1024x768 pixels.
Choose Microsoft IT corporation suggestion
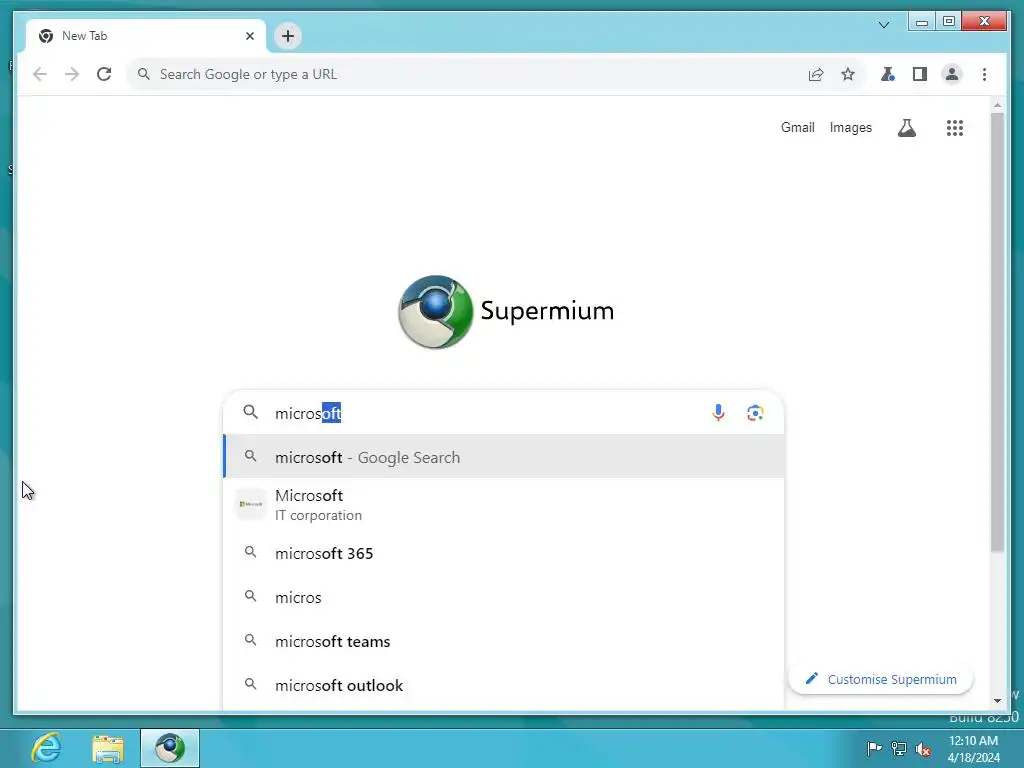coord(504,505)
